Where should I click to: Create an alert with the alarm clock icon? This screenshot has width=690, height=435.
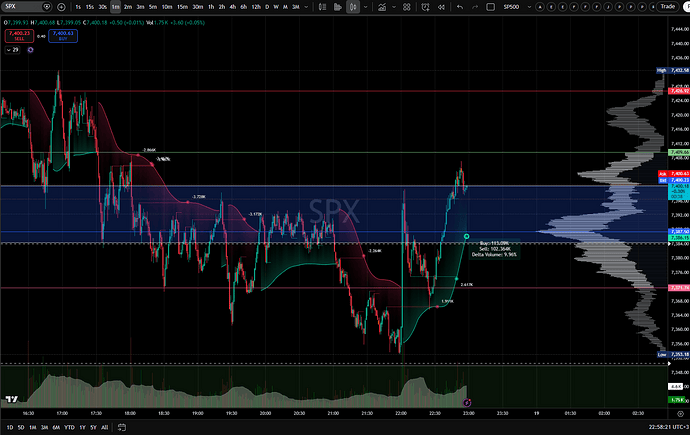point(425,7)
